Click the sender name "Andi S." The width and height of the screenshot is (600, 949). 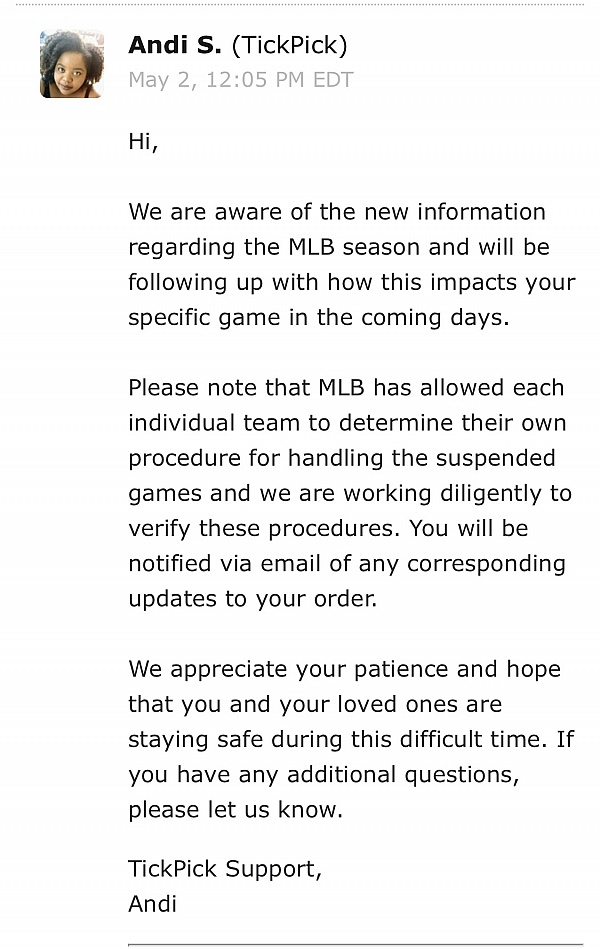(174, 45)
